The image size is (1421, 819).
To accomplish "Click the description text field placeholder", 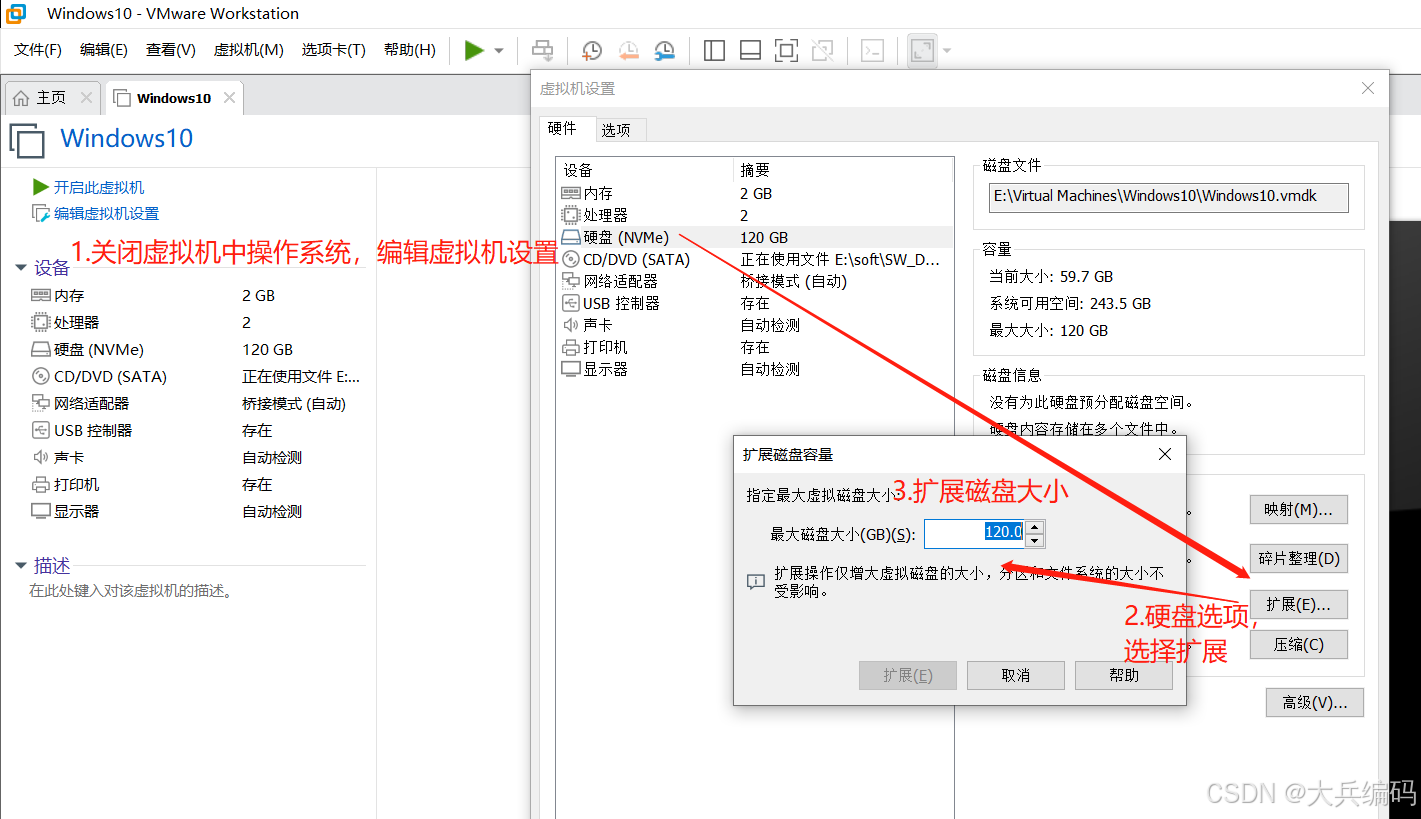I will point(131,591).
